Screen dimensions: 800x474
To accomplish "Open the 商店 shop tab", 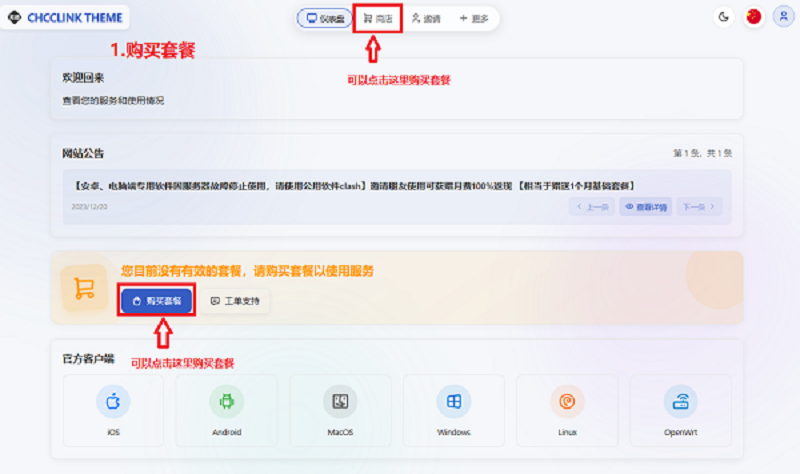I will [378, 18].
